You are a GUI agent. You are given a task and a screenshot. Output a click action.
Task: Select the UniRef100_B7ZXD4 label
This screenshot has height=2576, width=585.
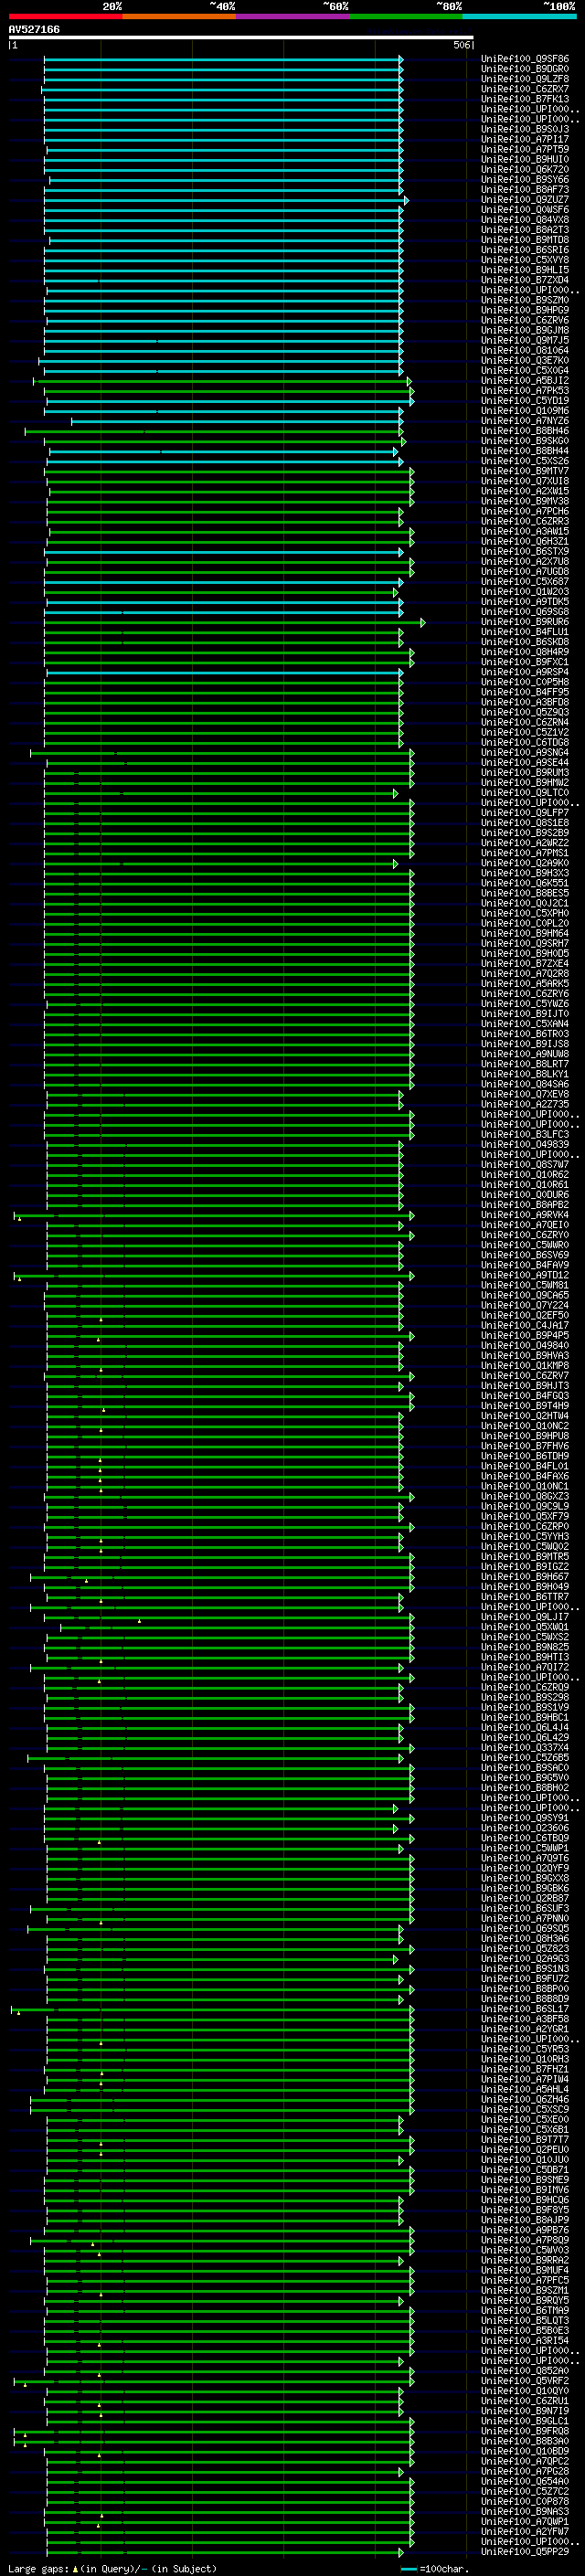[525, 280]
